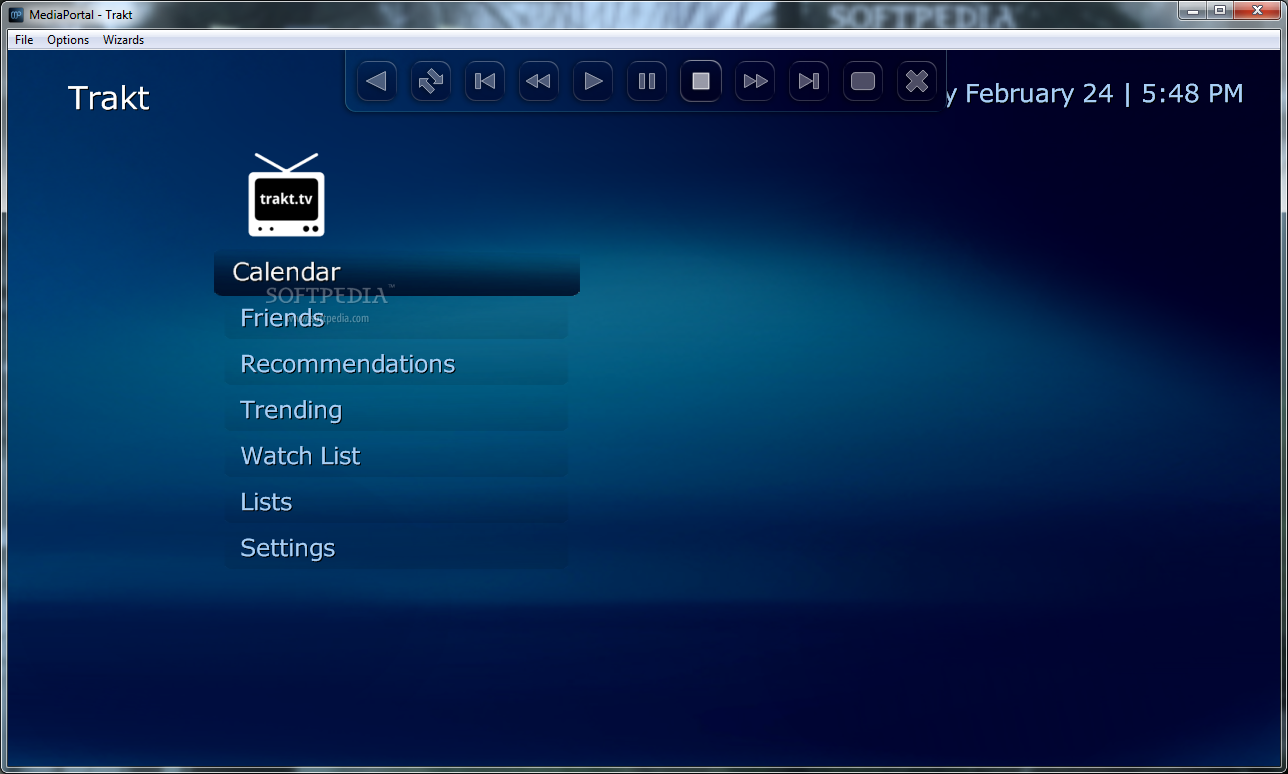Click the rewind button
This screenshot has width=1288, height=774.
539,81
